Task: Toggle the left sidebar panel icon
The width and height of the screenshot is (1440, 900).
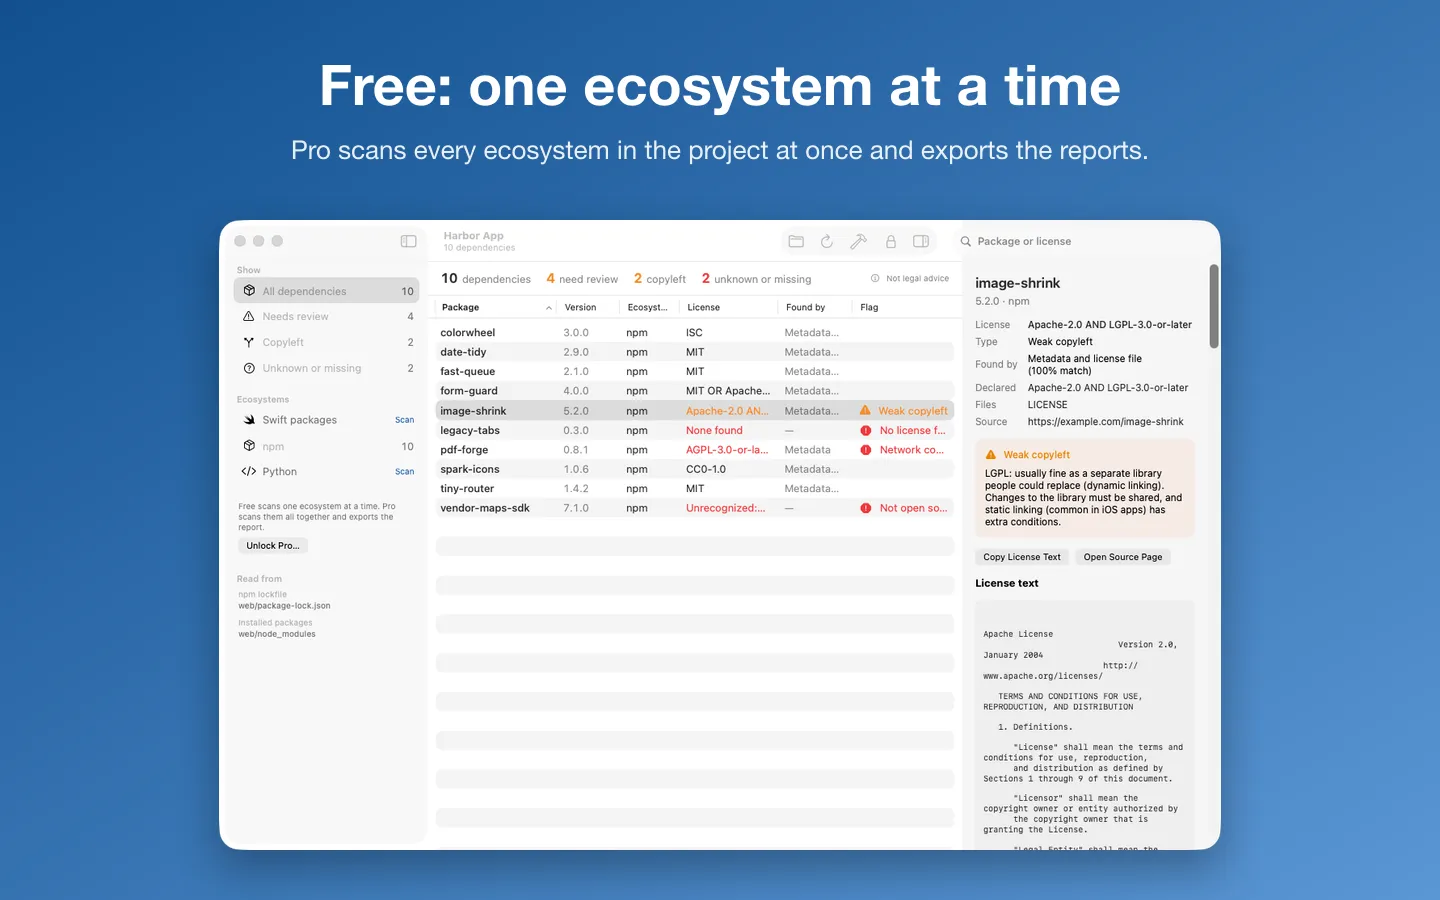Action: pos(408,241)
